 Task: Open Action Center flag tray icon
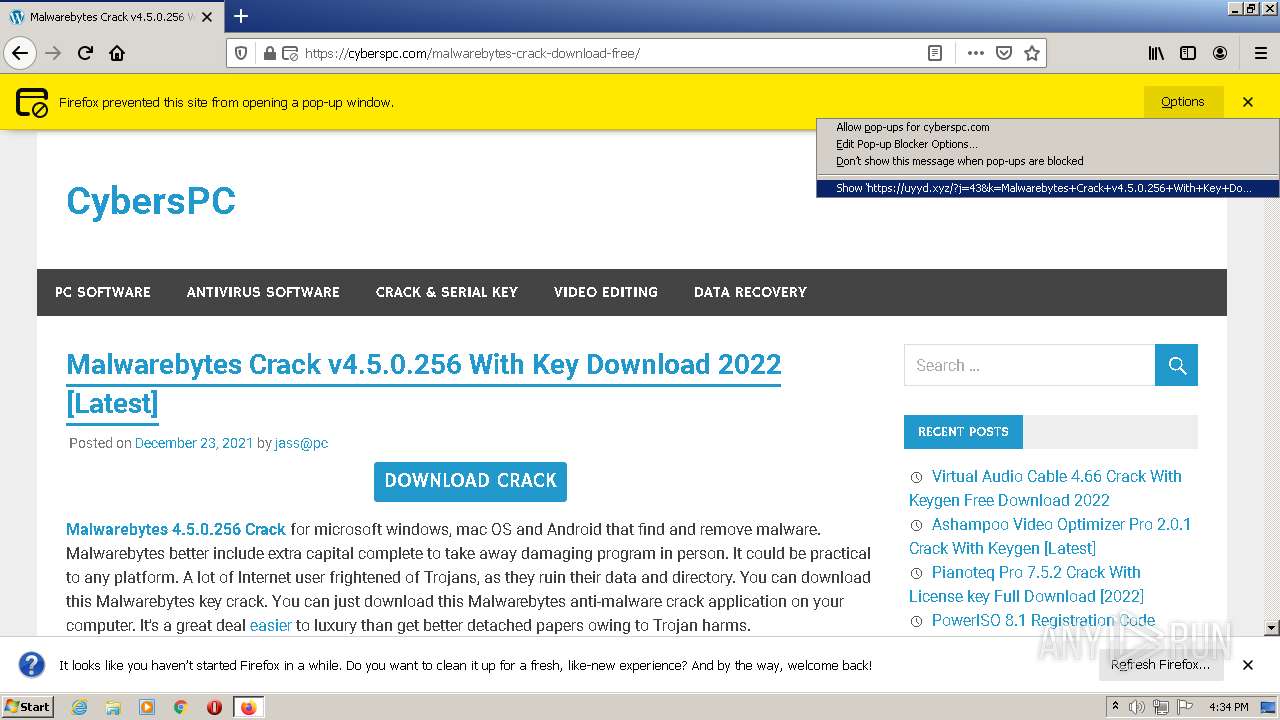[x=1185, y=707]
